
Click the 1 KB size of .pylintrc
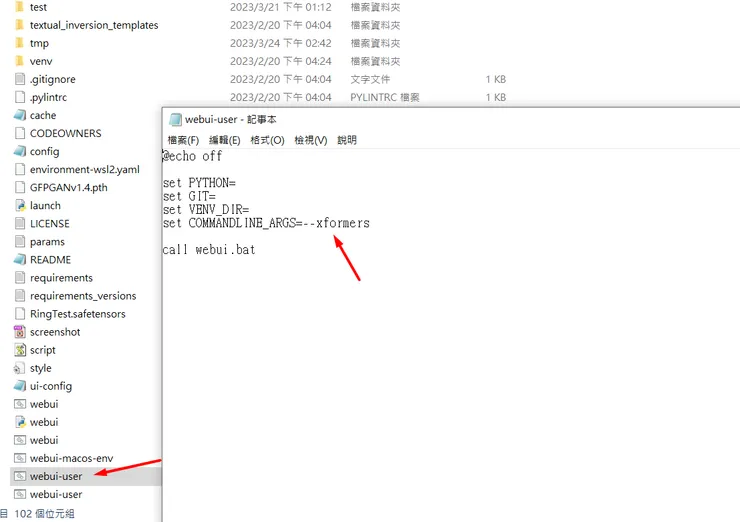[x=496, y=97]
